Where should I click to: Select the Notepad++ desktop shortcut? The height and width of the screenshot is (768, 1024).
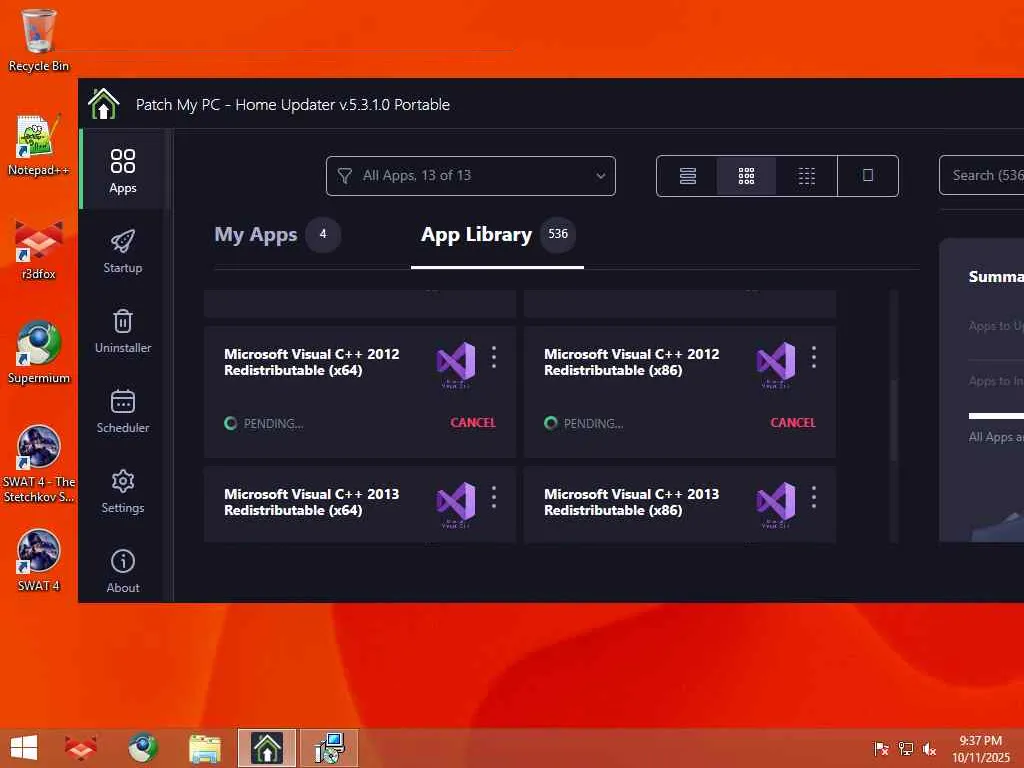[x=39, y=145]
